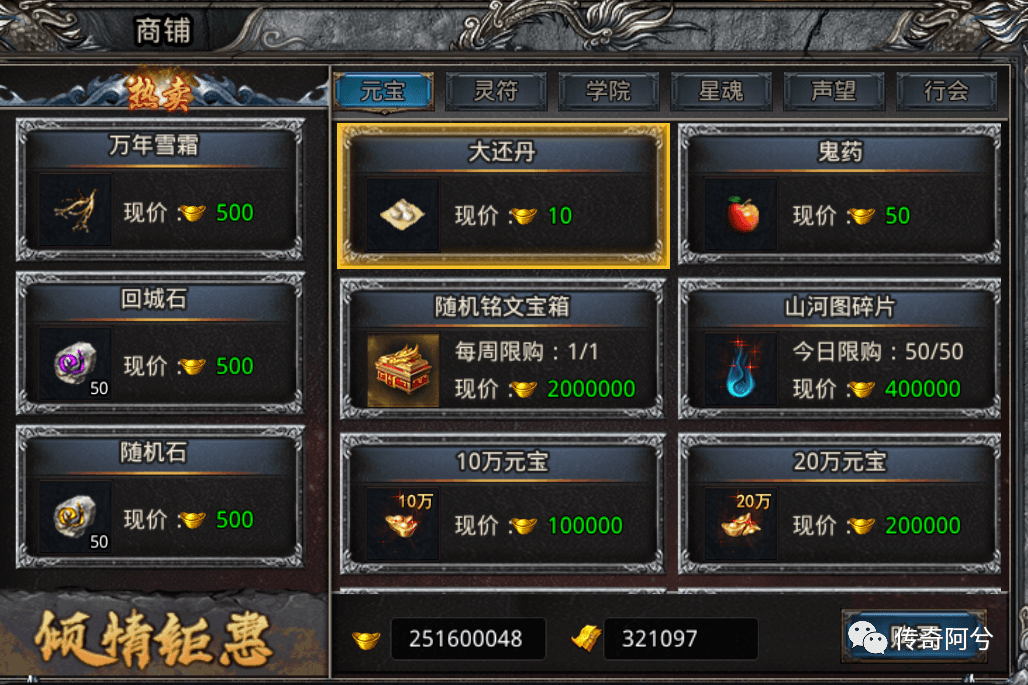
Task: Select the 山河图碎片 blue flame icon
Action: 741,370
